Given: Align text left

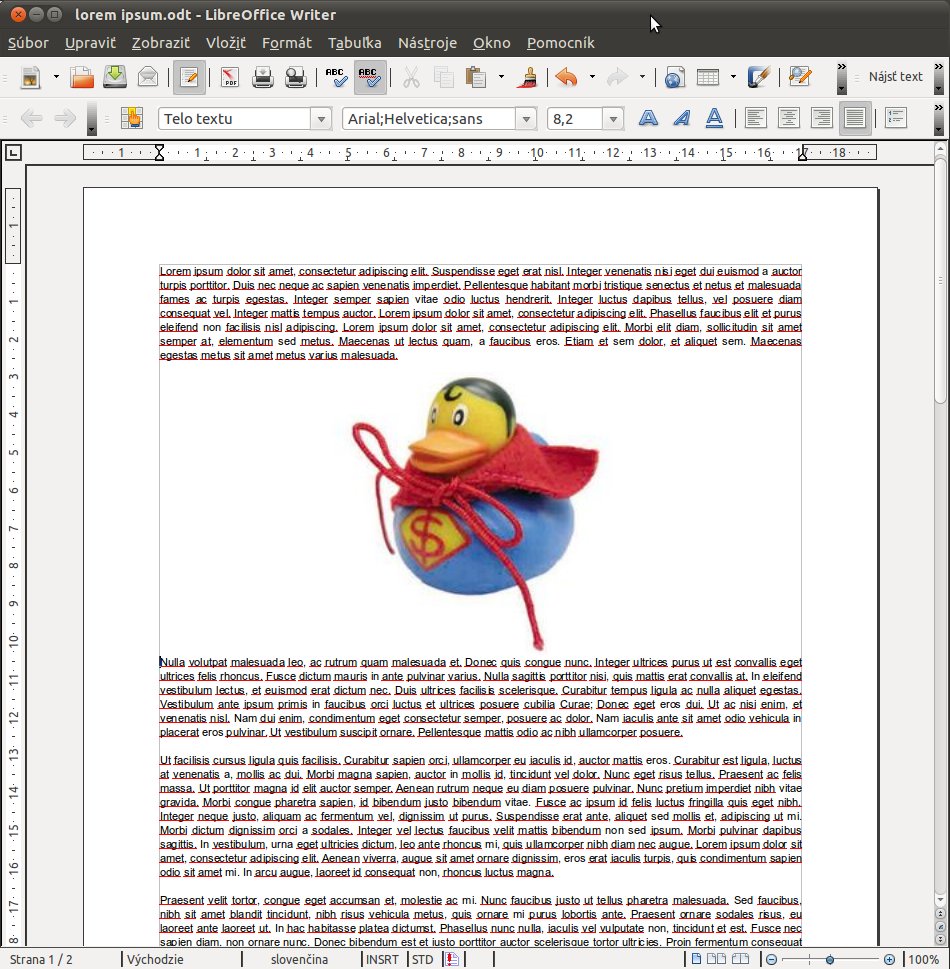Looking at the screenshot, I should point(755,118).
